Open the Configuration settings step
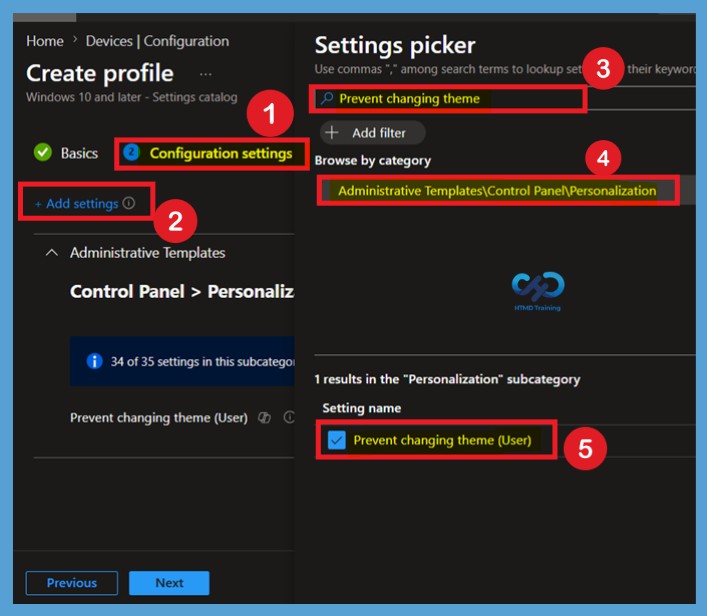 coord(221,153)
